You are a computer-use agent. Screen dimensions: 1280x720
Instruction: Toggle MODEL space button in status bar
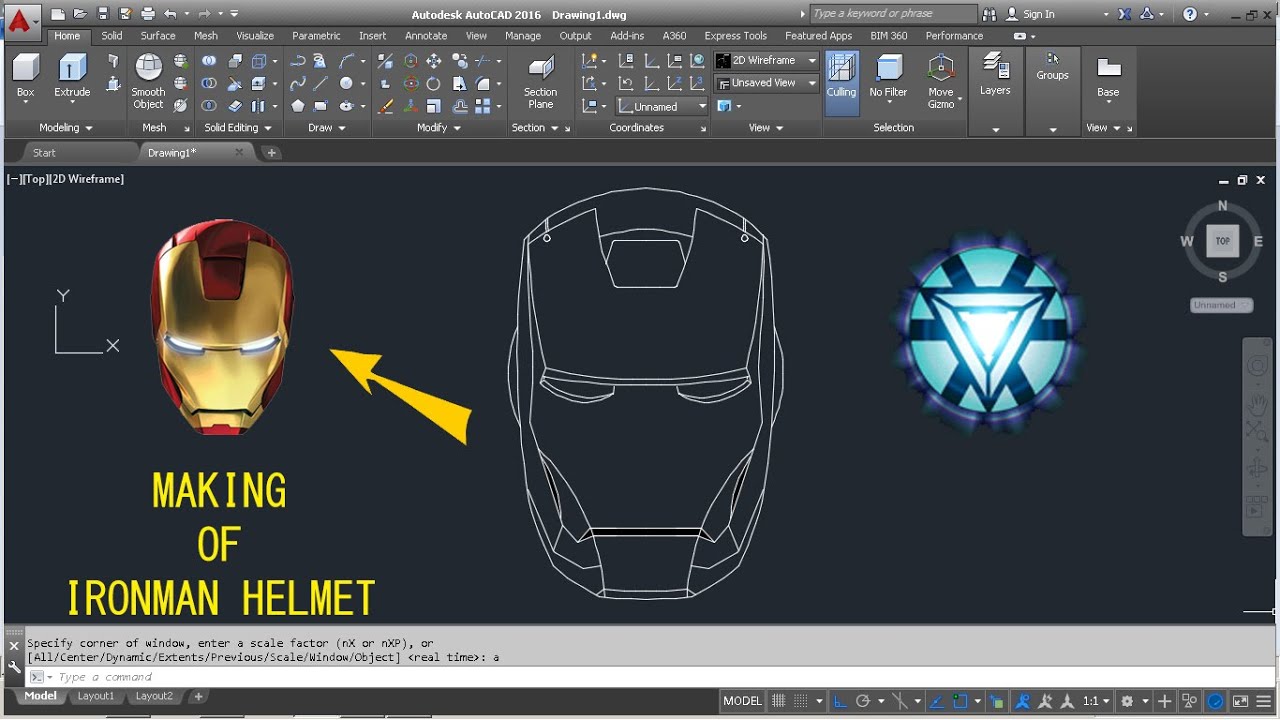[x=742, y=701]
